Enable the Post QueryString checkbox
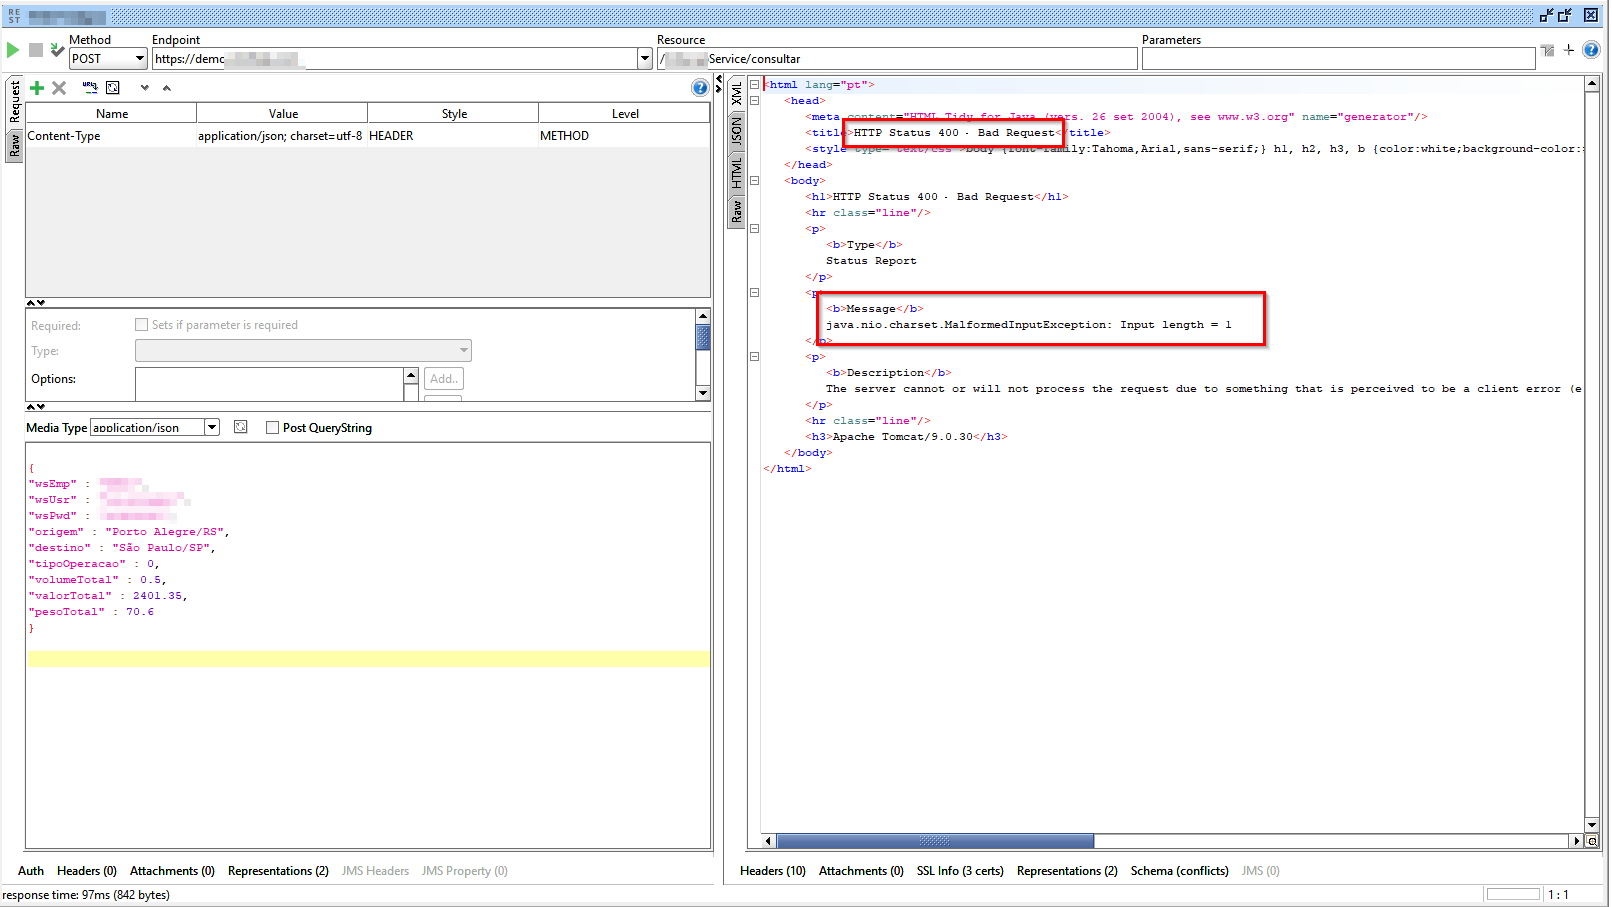 pos(272,428)
